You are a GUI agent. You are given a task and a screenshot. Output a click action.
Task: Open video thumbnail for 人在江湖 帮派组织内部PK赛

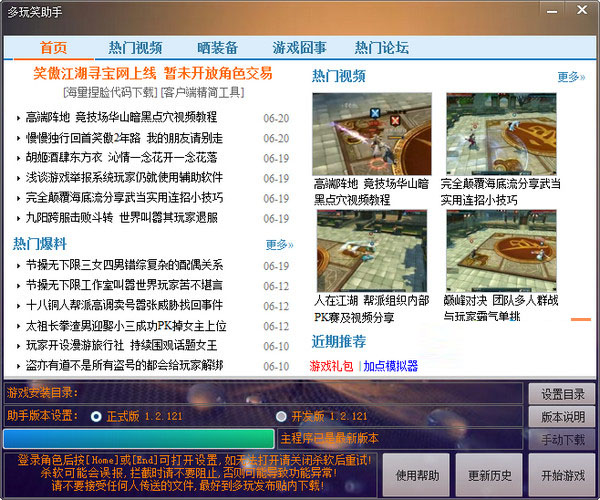click(372, 251)
